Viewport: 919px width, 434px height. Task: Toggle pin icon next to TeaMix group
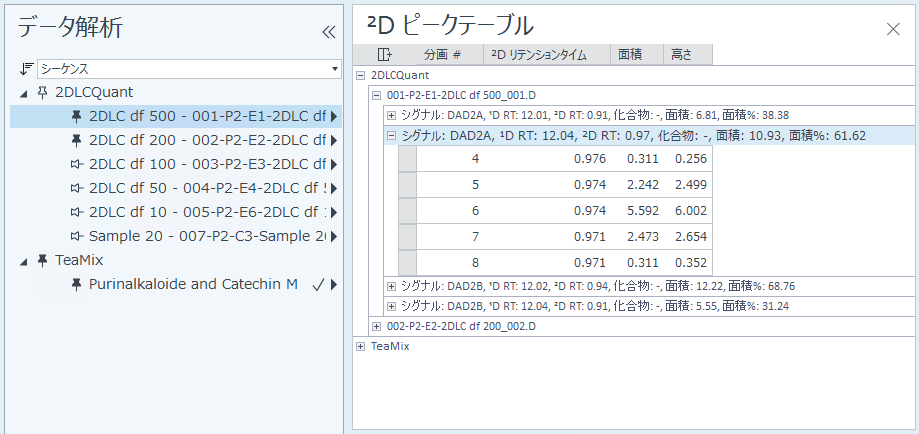pyautogui.click(x=42, y=260)
